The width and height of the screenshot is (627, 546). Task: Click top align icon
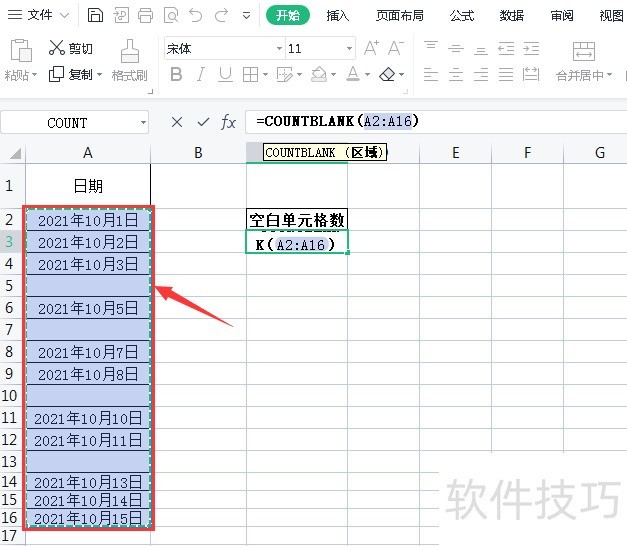click(x=431, y=48)
